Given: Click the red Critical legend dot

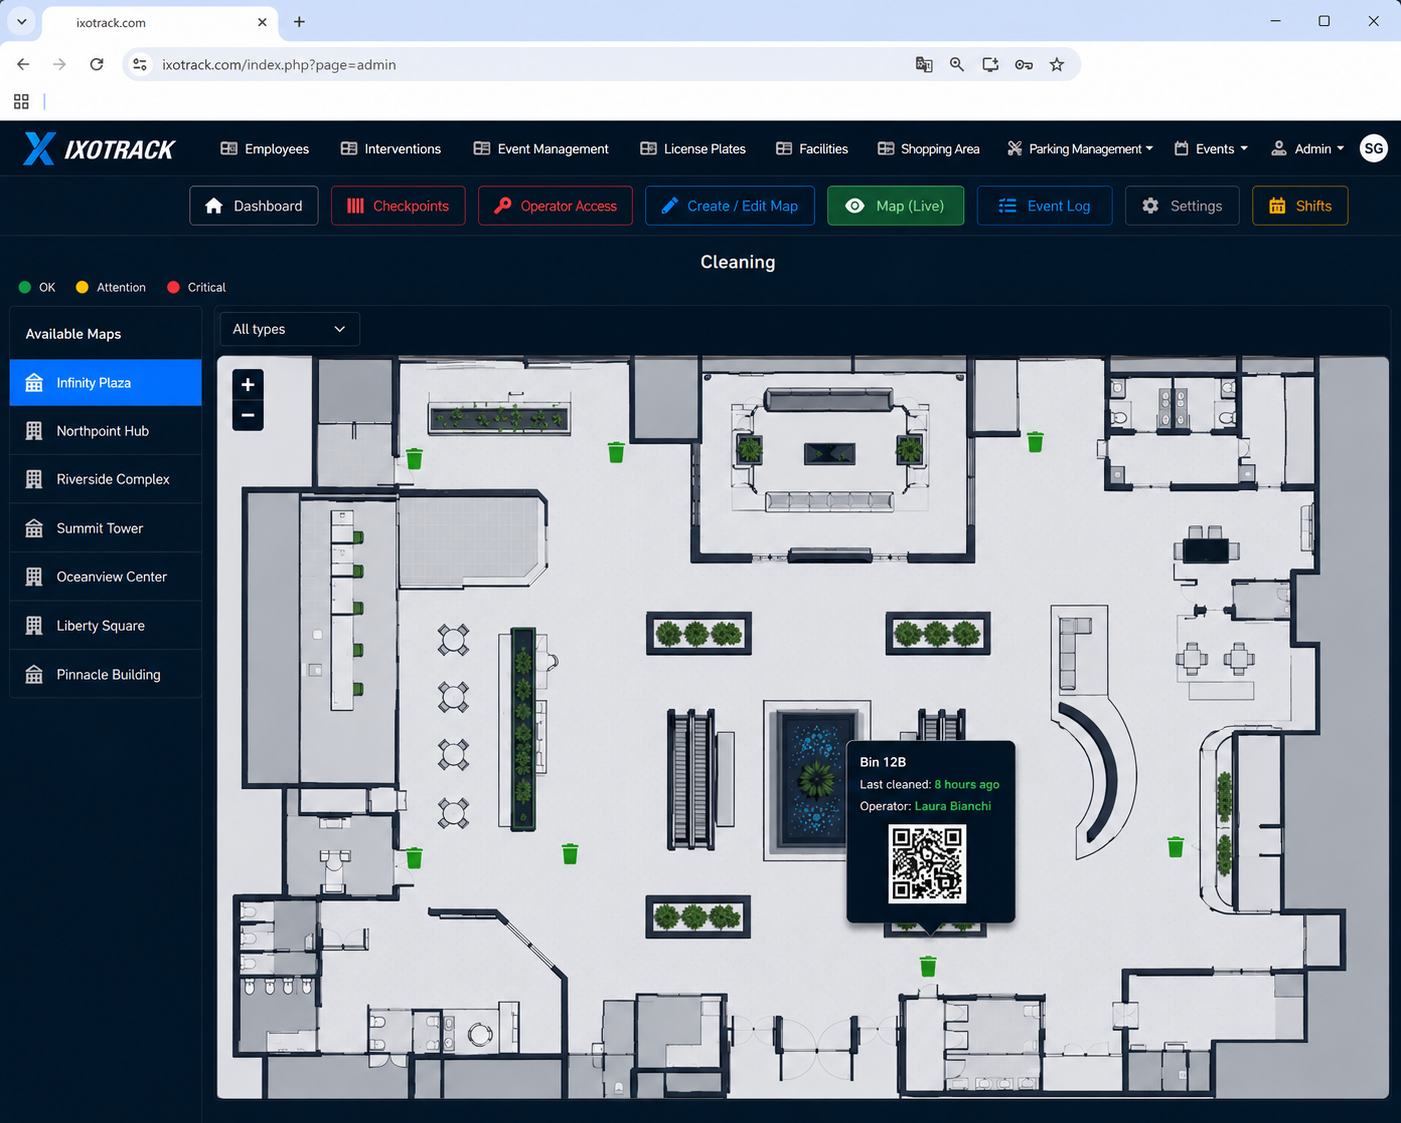Looking at the screenshot, I should click(173, 287).
